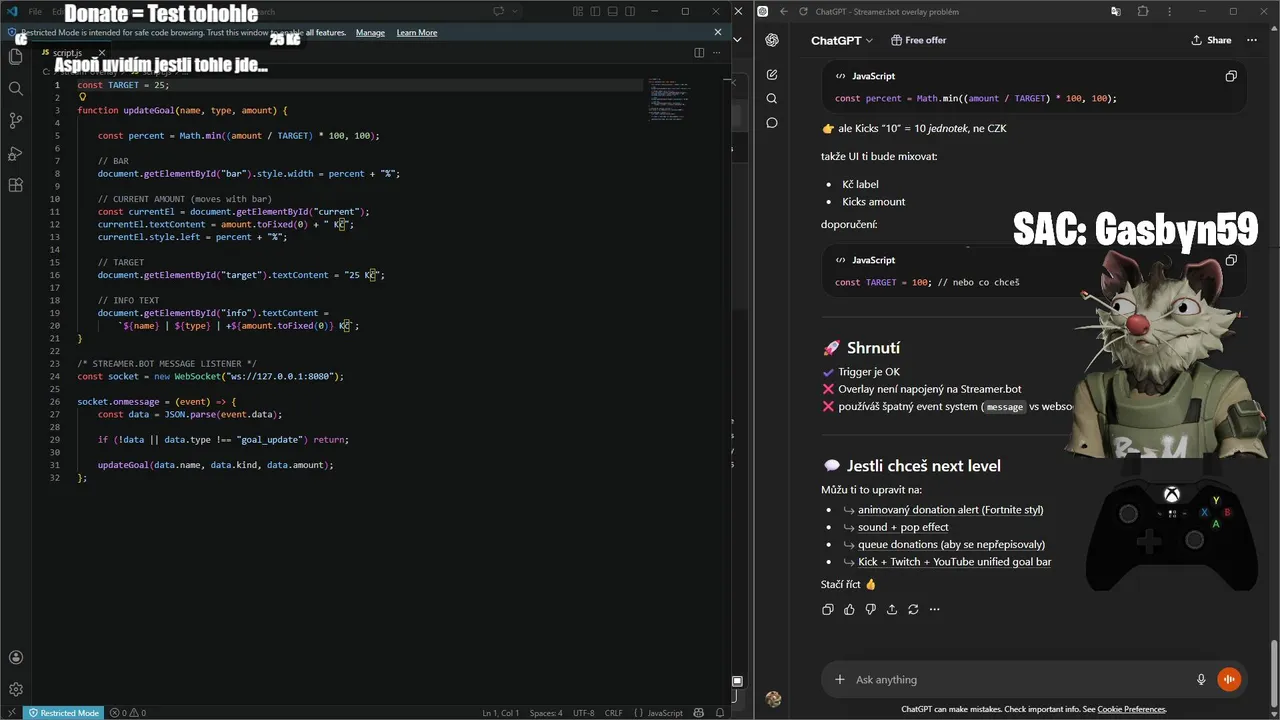Open the errors and warnings count in the status bar
The height and width of the screenshot is (720, 1280).
coord(128,713)
